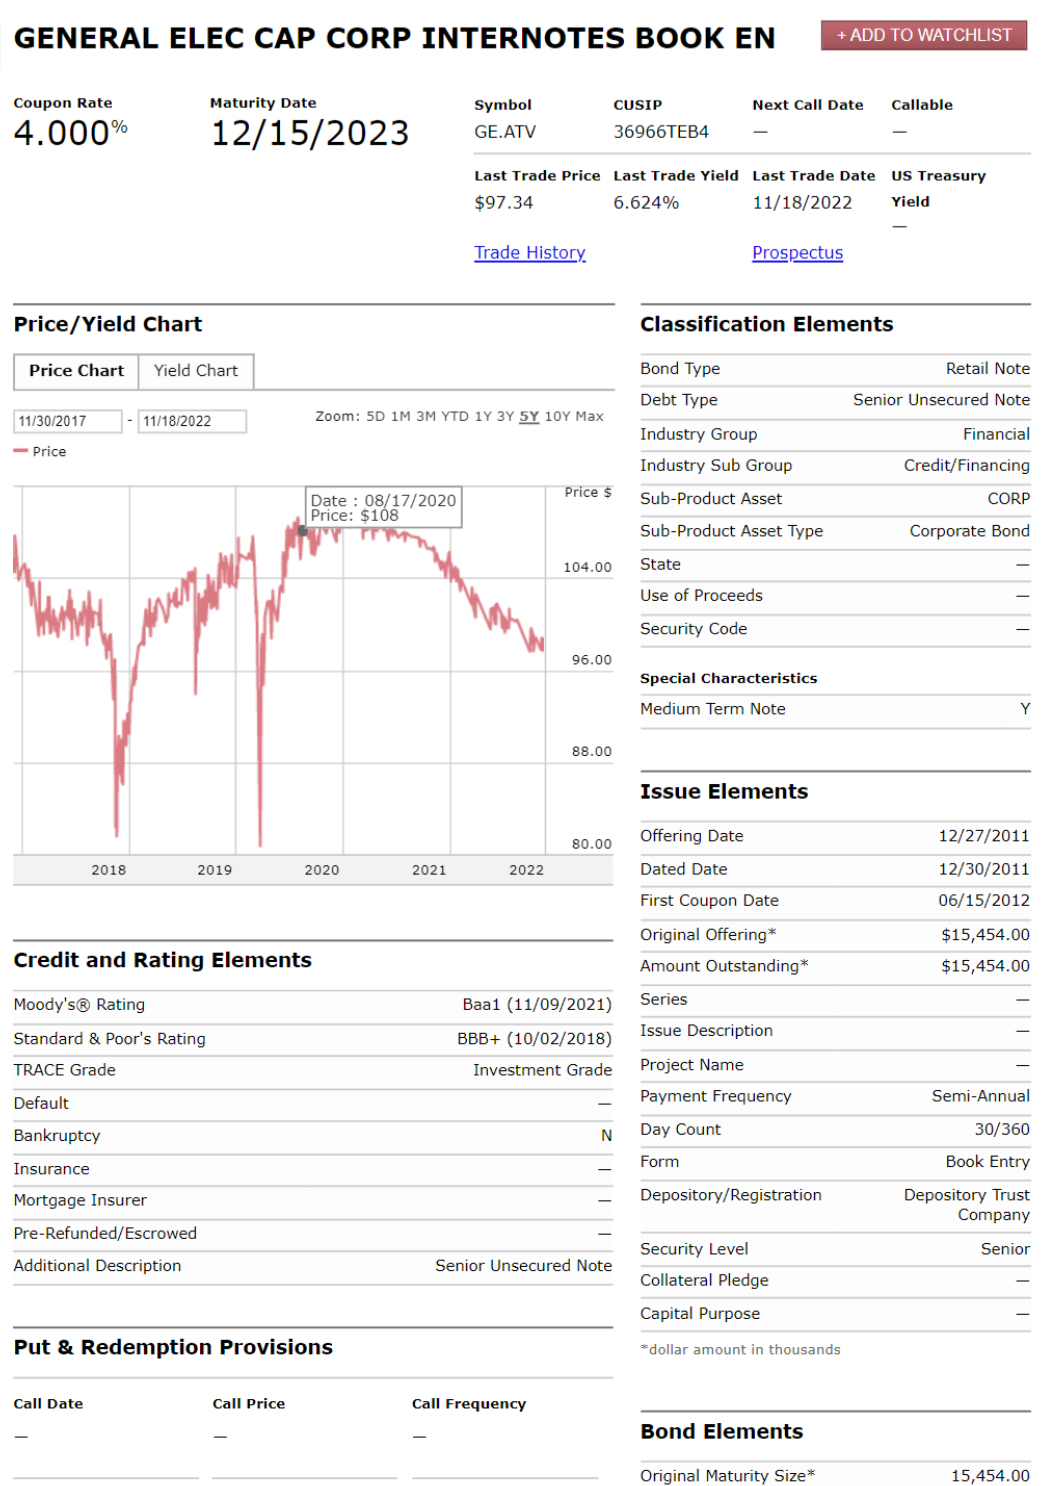Switch to the Yield Chart tab
Image resolution: width=1041 pixels, height=1486 pixels.
coord(196,371)
